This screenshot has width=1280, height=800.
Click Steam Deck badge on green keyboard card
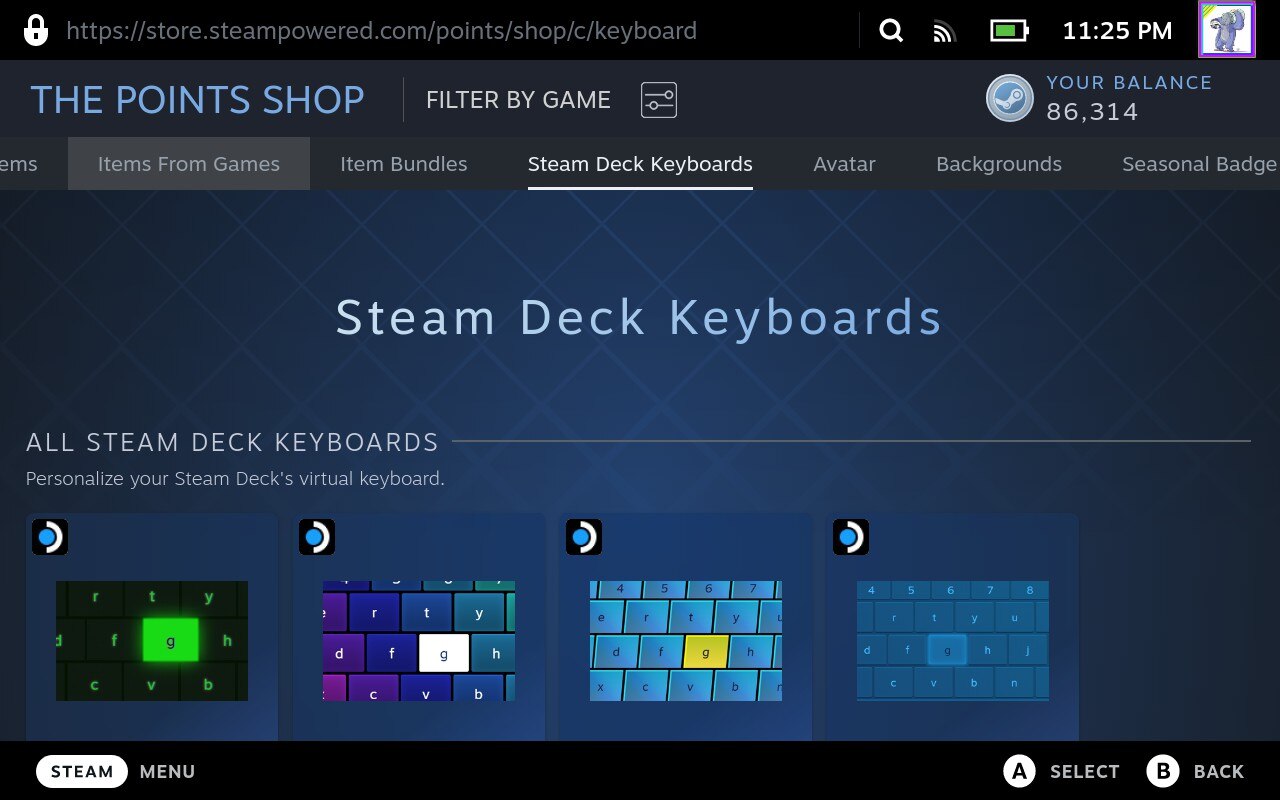(x=49, y=537)
